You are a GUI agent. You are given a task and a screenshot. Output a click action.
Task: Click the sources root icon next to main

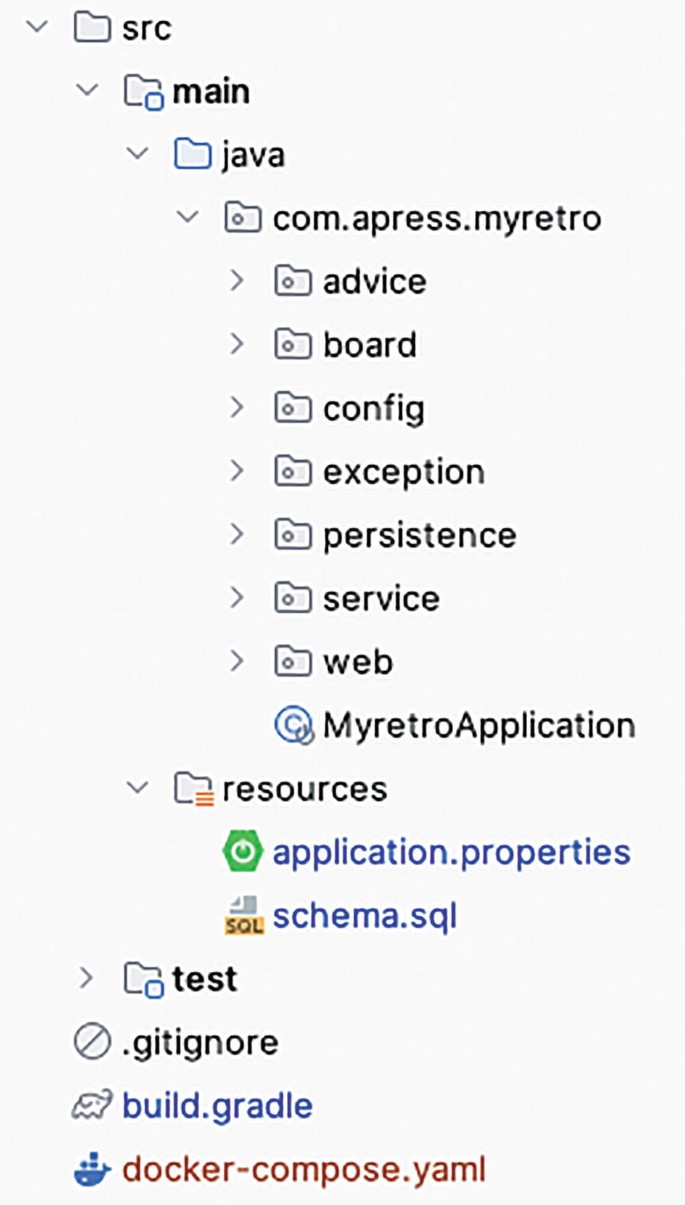tap(146, 91)
